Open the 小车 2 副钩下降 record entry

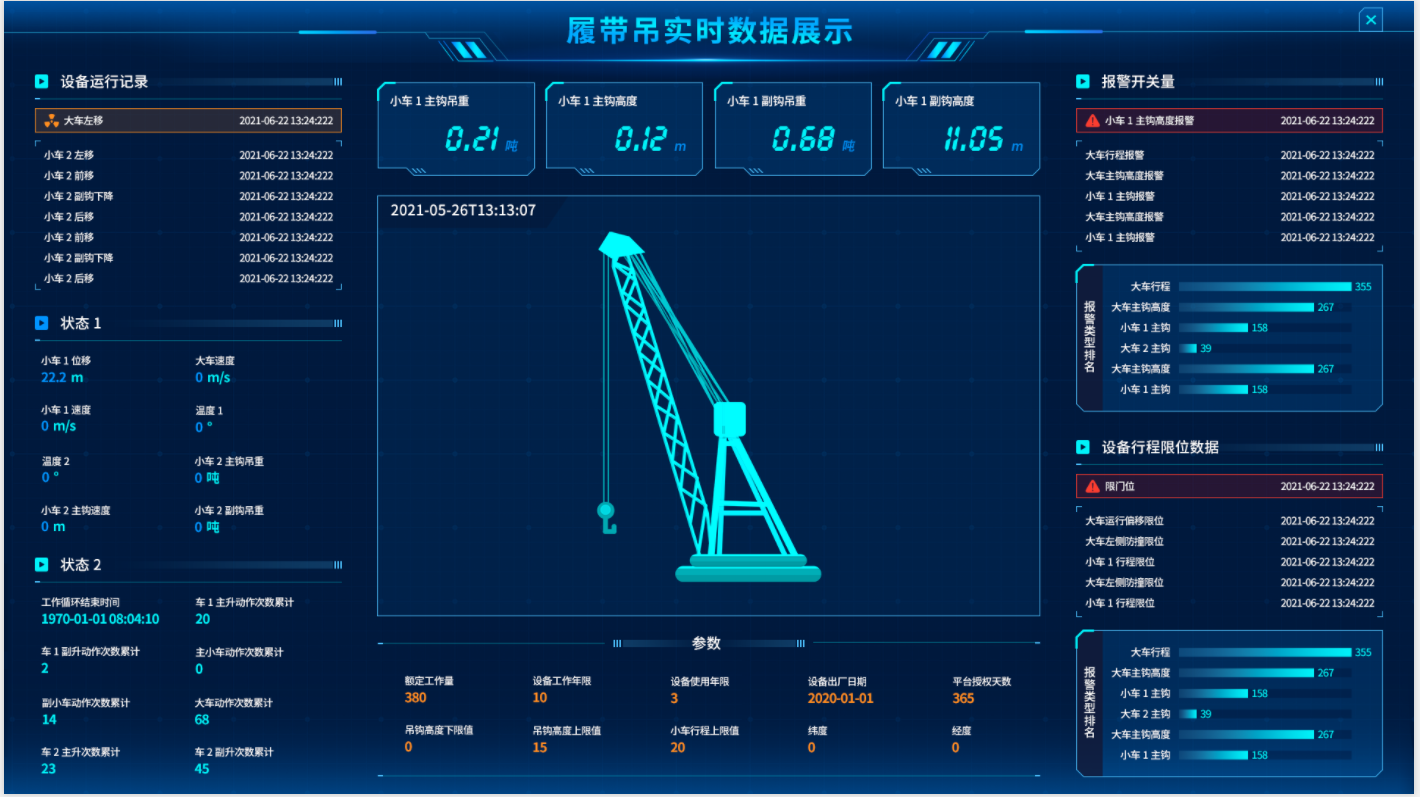pos(78,196)
